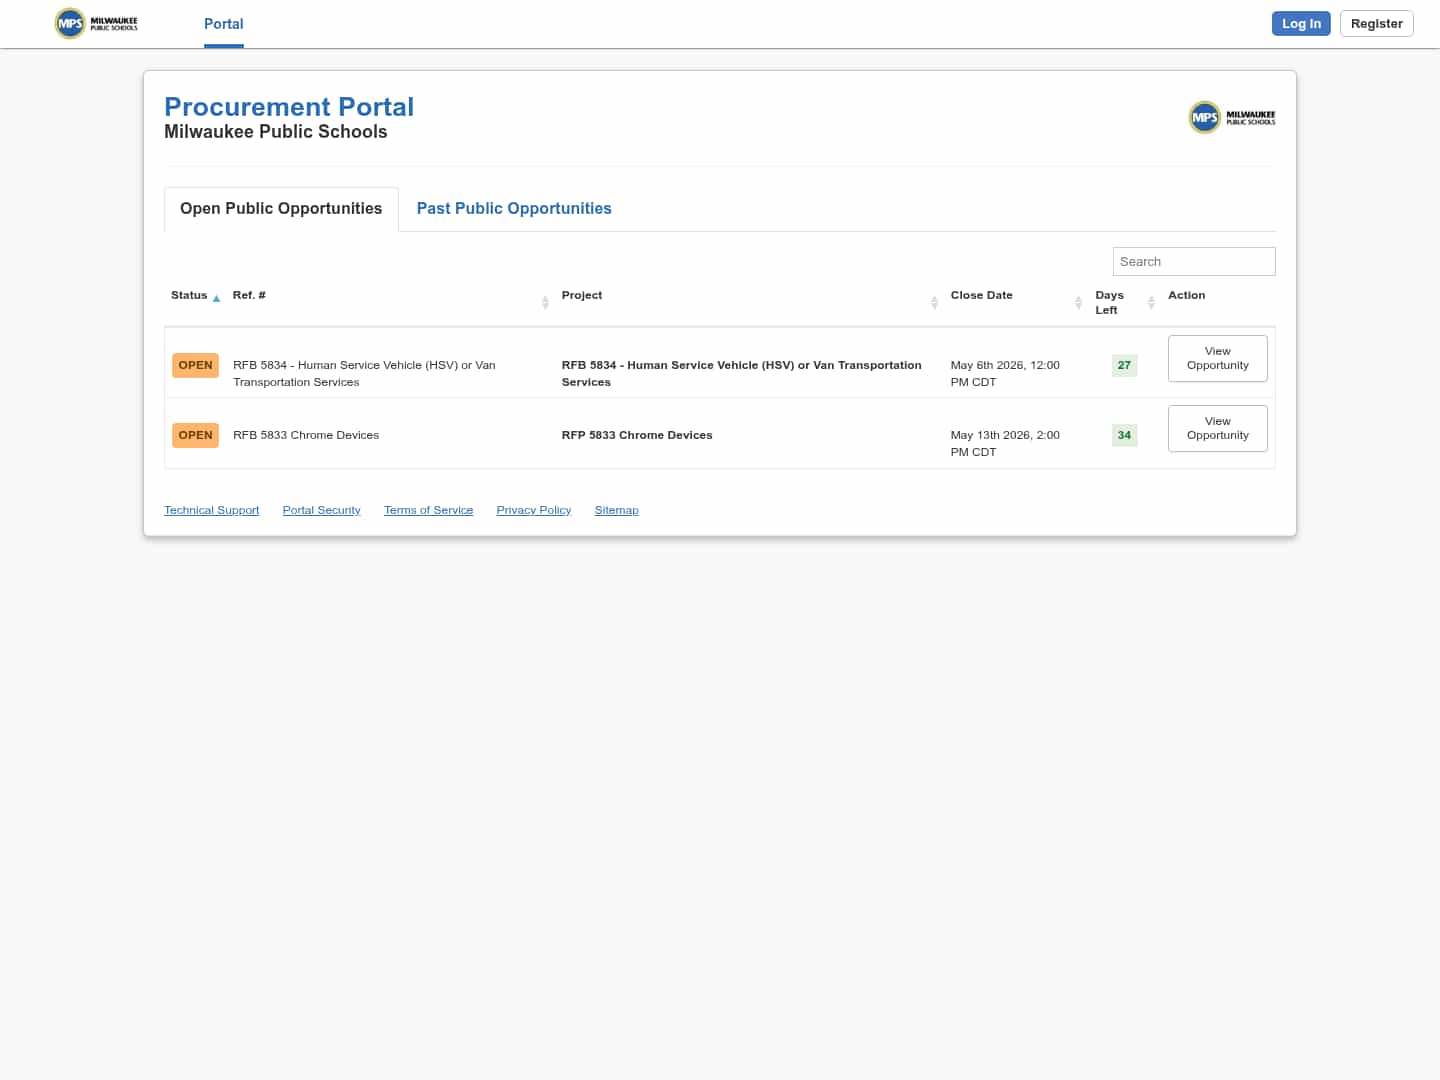The width and height of the screenshot is (1440, 1080).
Task: Select the Open Public Opportunities tab
Action: click(281, 208)
